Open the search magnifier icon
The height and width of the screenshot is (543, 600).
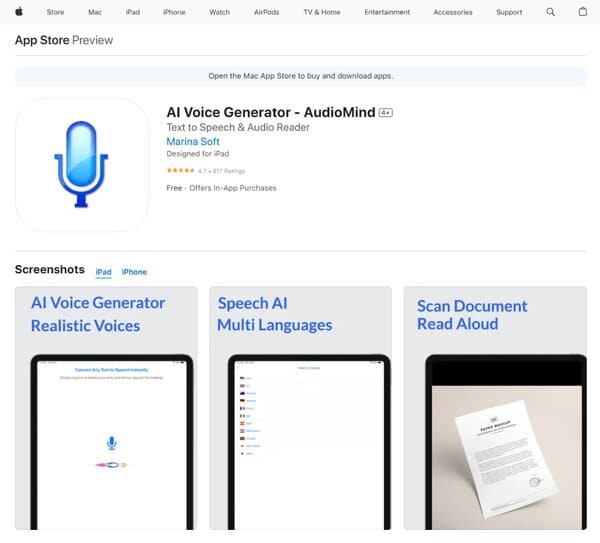[x=550, y=12]
